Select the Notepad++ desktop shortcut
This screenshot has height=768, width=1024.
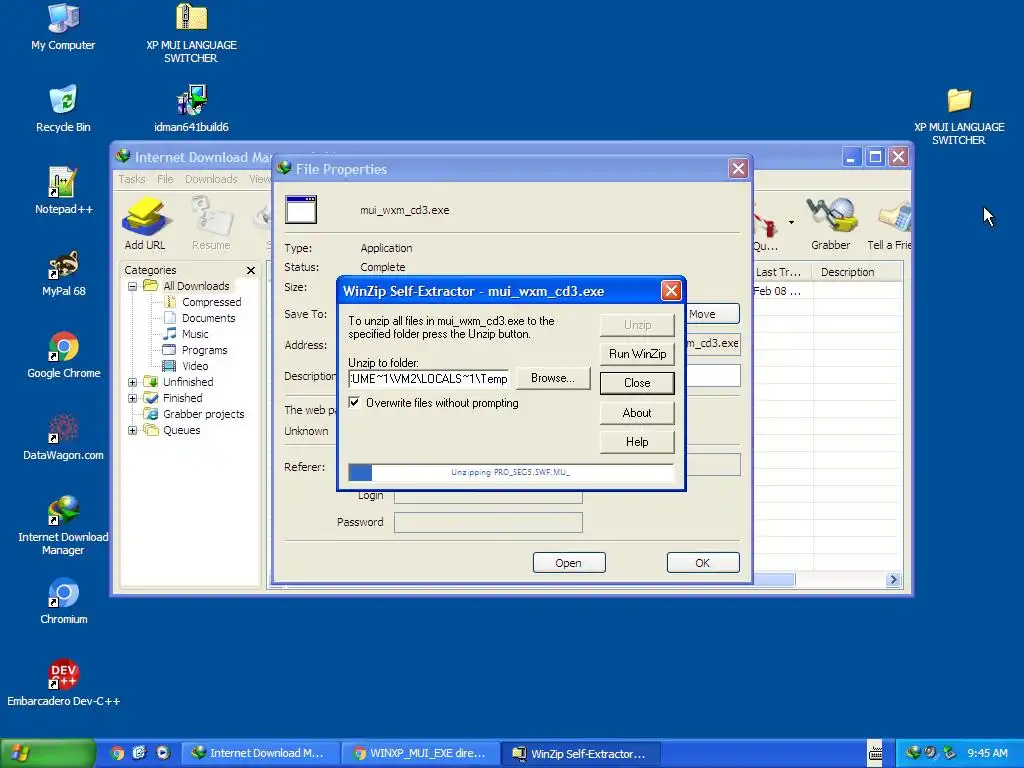point(63,191)
